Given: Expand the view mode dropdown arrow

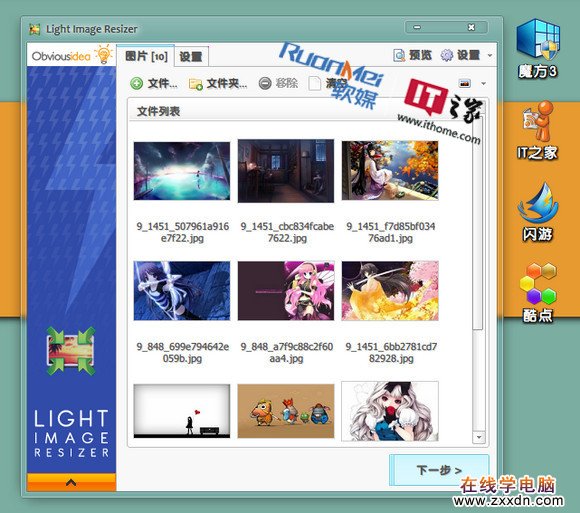Looking at the screenshot, I should click(x=483, y=84).
